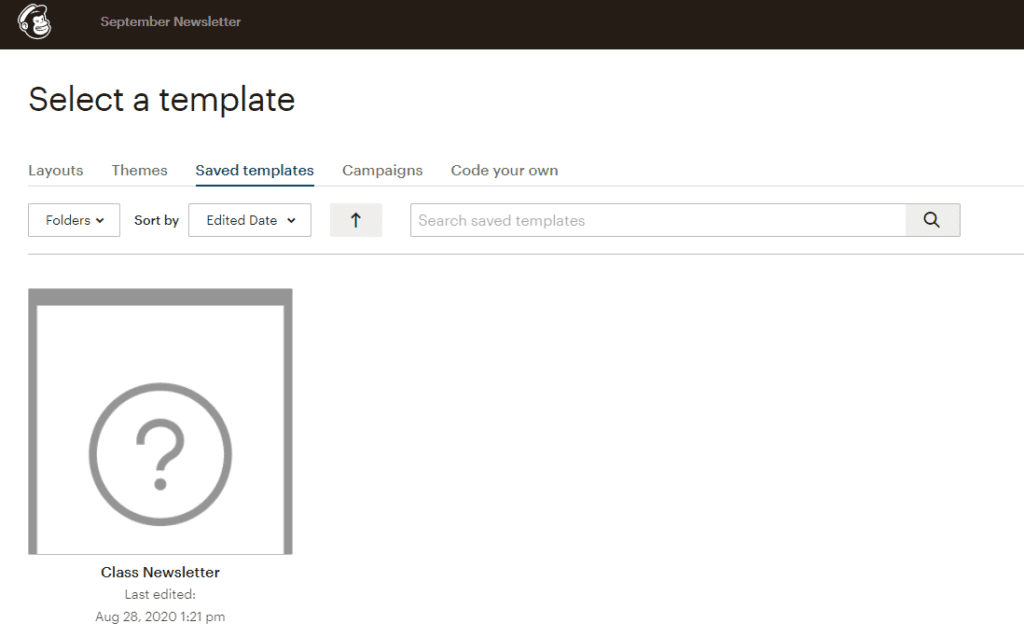
Task: Click the Select a template heading
Action: (161, 100)
